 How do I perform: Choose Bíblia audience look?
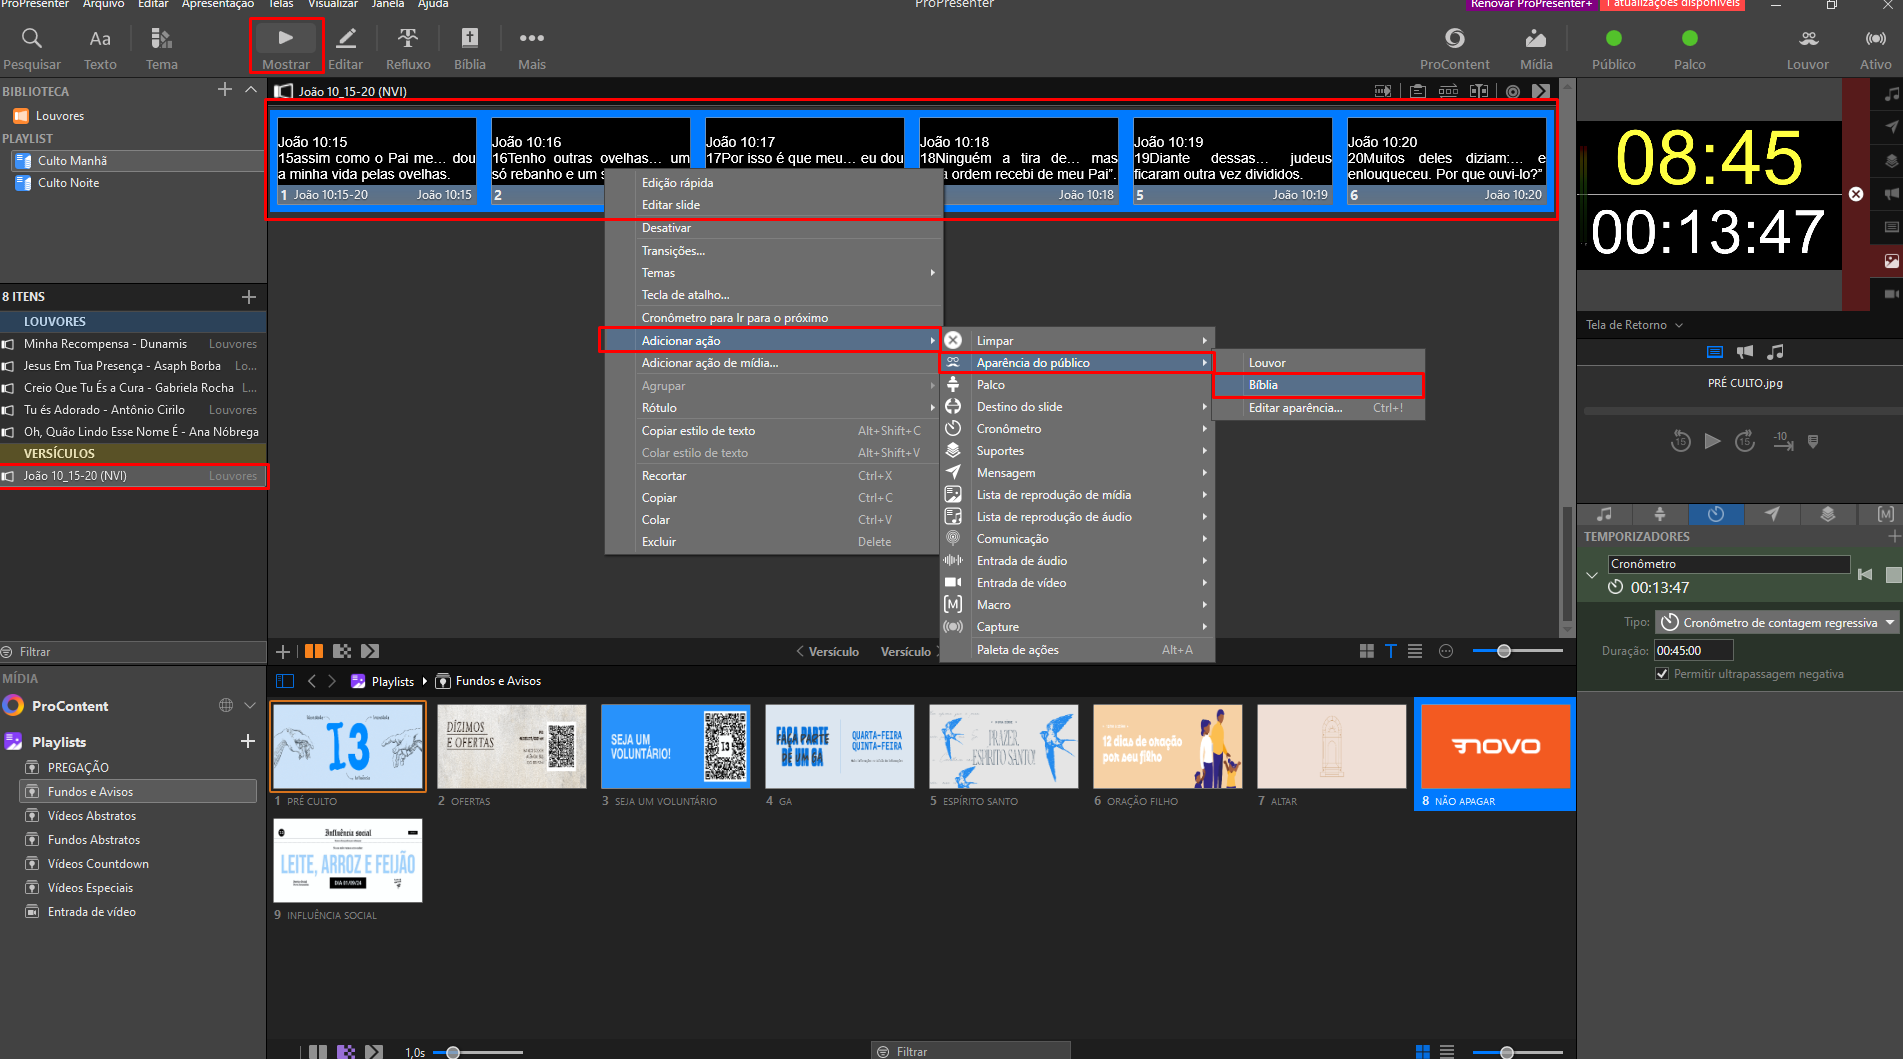[x=1318, y=385]
